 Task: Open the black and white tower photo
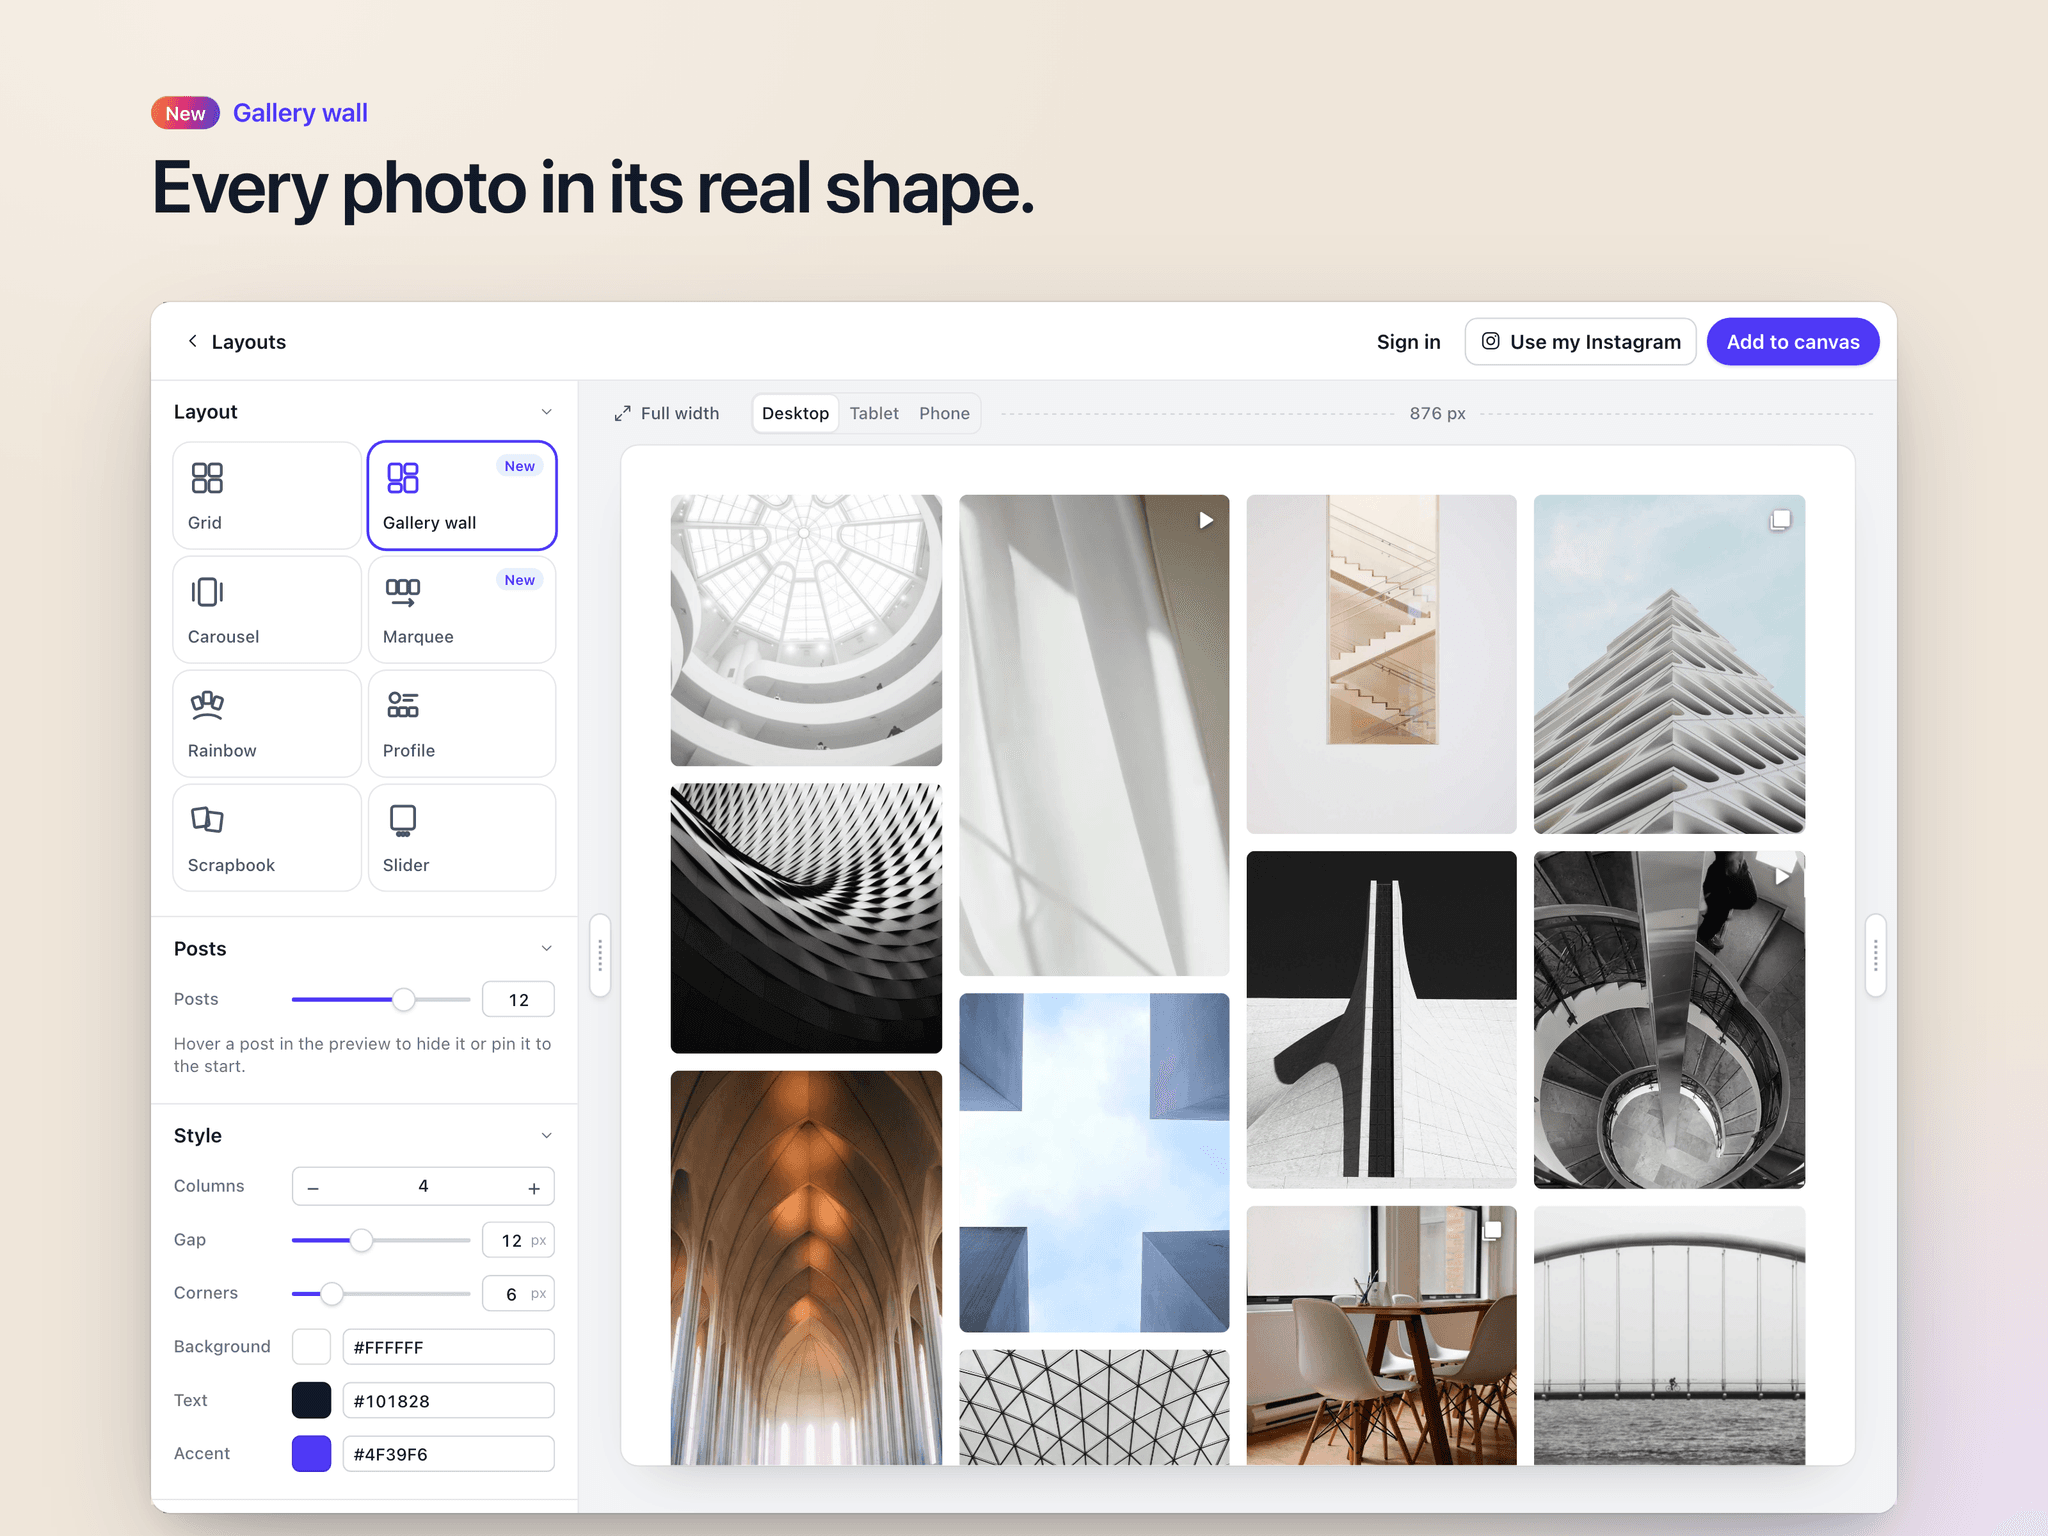(1381, 1020)
